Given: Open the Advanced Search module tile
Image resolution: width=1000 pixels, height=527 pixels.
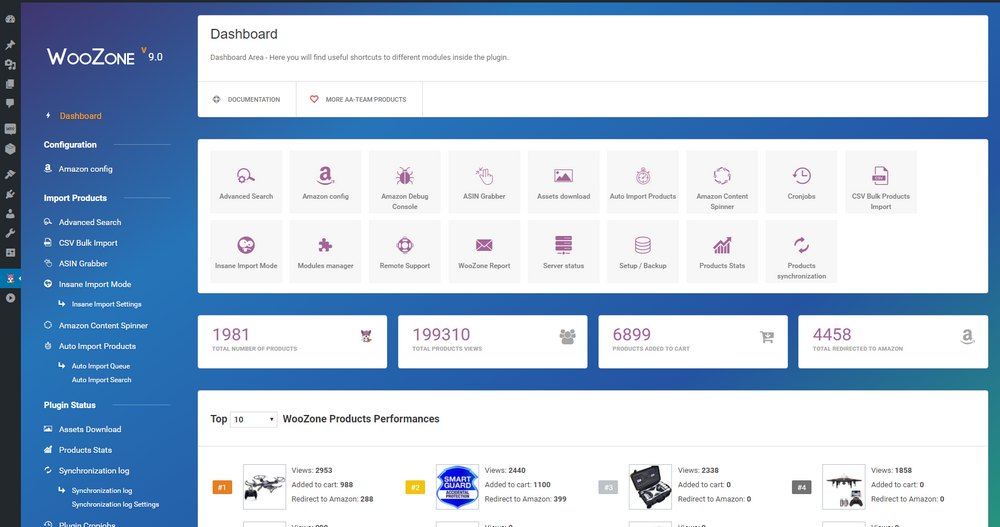Looking at the screenshot, I should click(246, 182).
